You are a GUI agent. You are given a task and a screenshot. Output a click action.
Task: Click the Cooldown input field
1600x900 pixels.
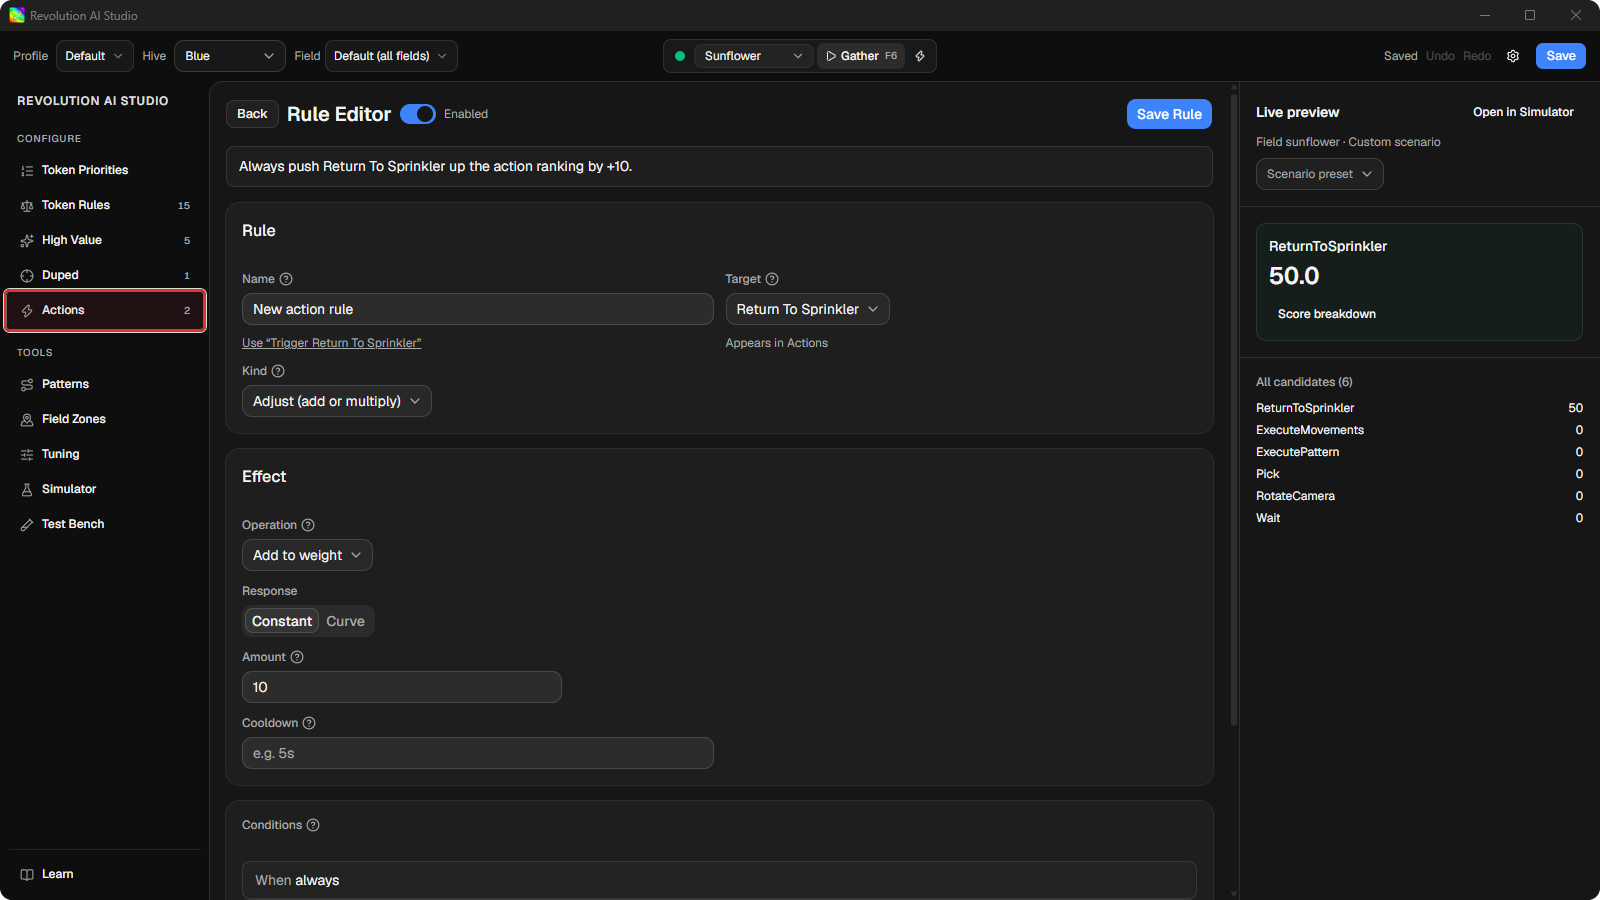478,753
